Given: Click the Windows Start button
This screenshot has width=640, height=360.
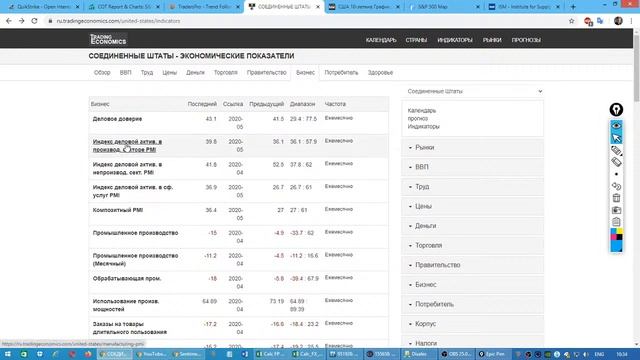Looking at the screenshot, I should tap(7, 354).
